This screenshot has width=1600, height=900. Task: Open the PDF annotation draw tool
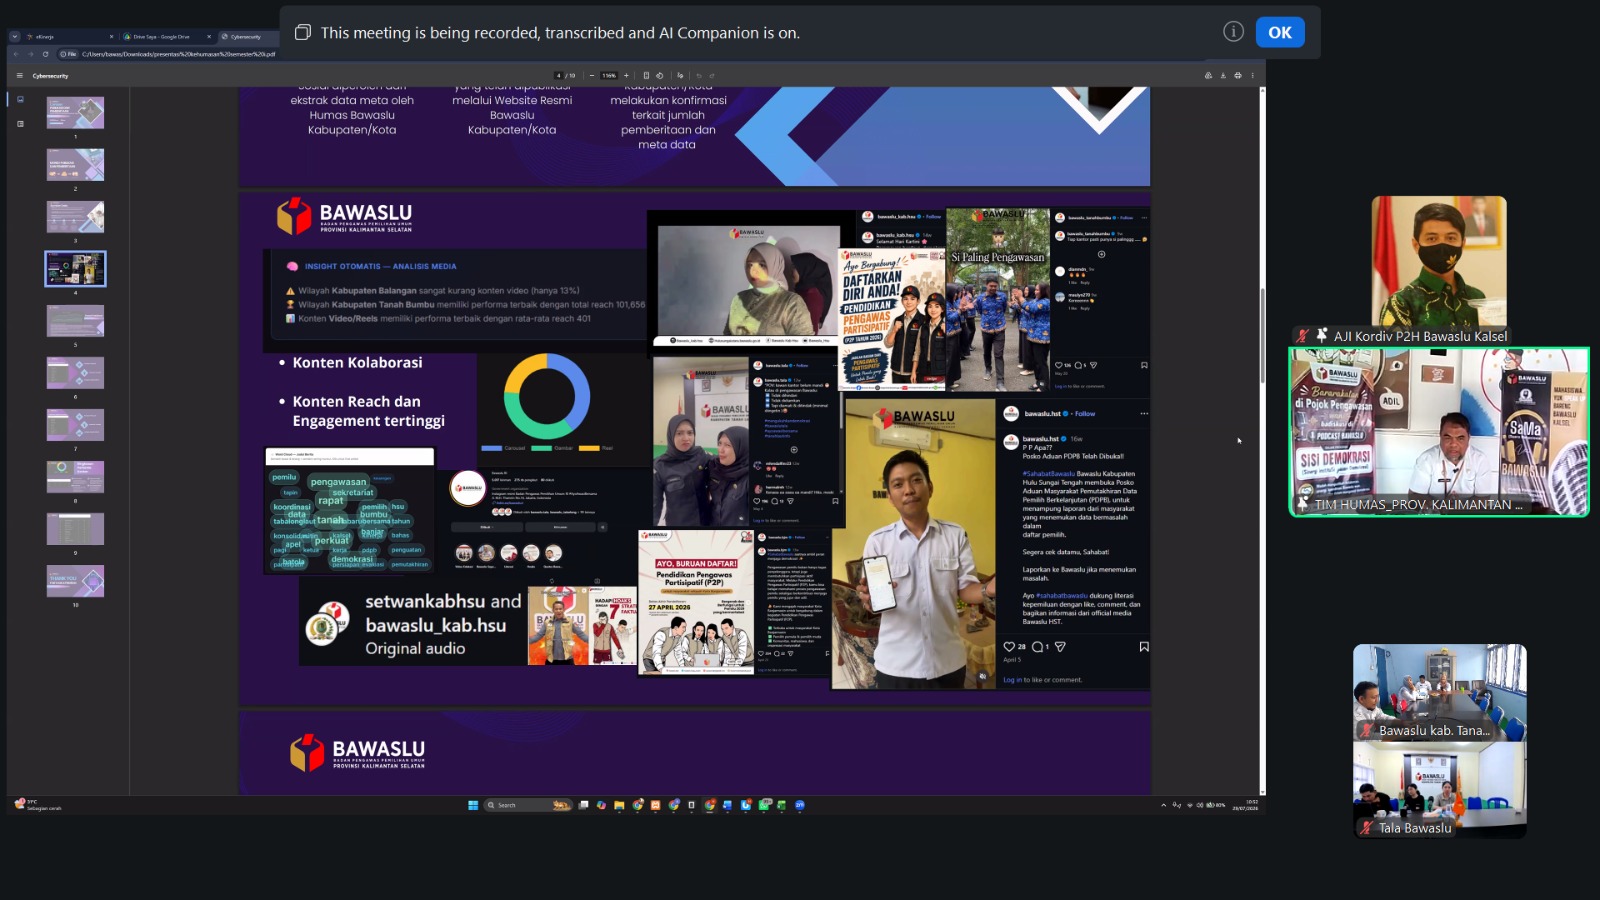click(680, 75)
